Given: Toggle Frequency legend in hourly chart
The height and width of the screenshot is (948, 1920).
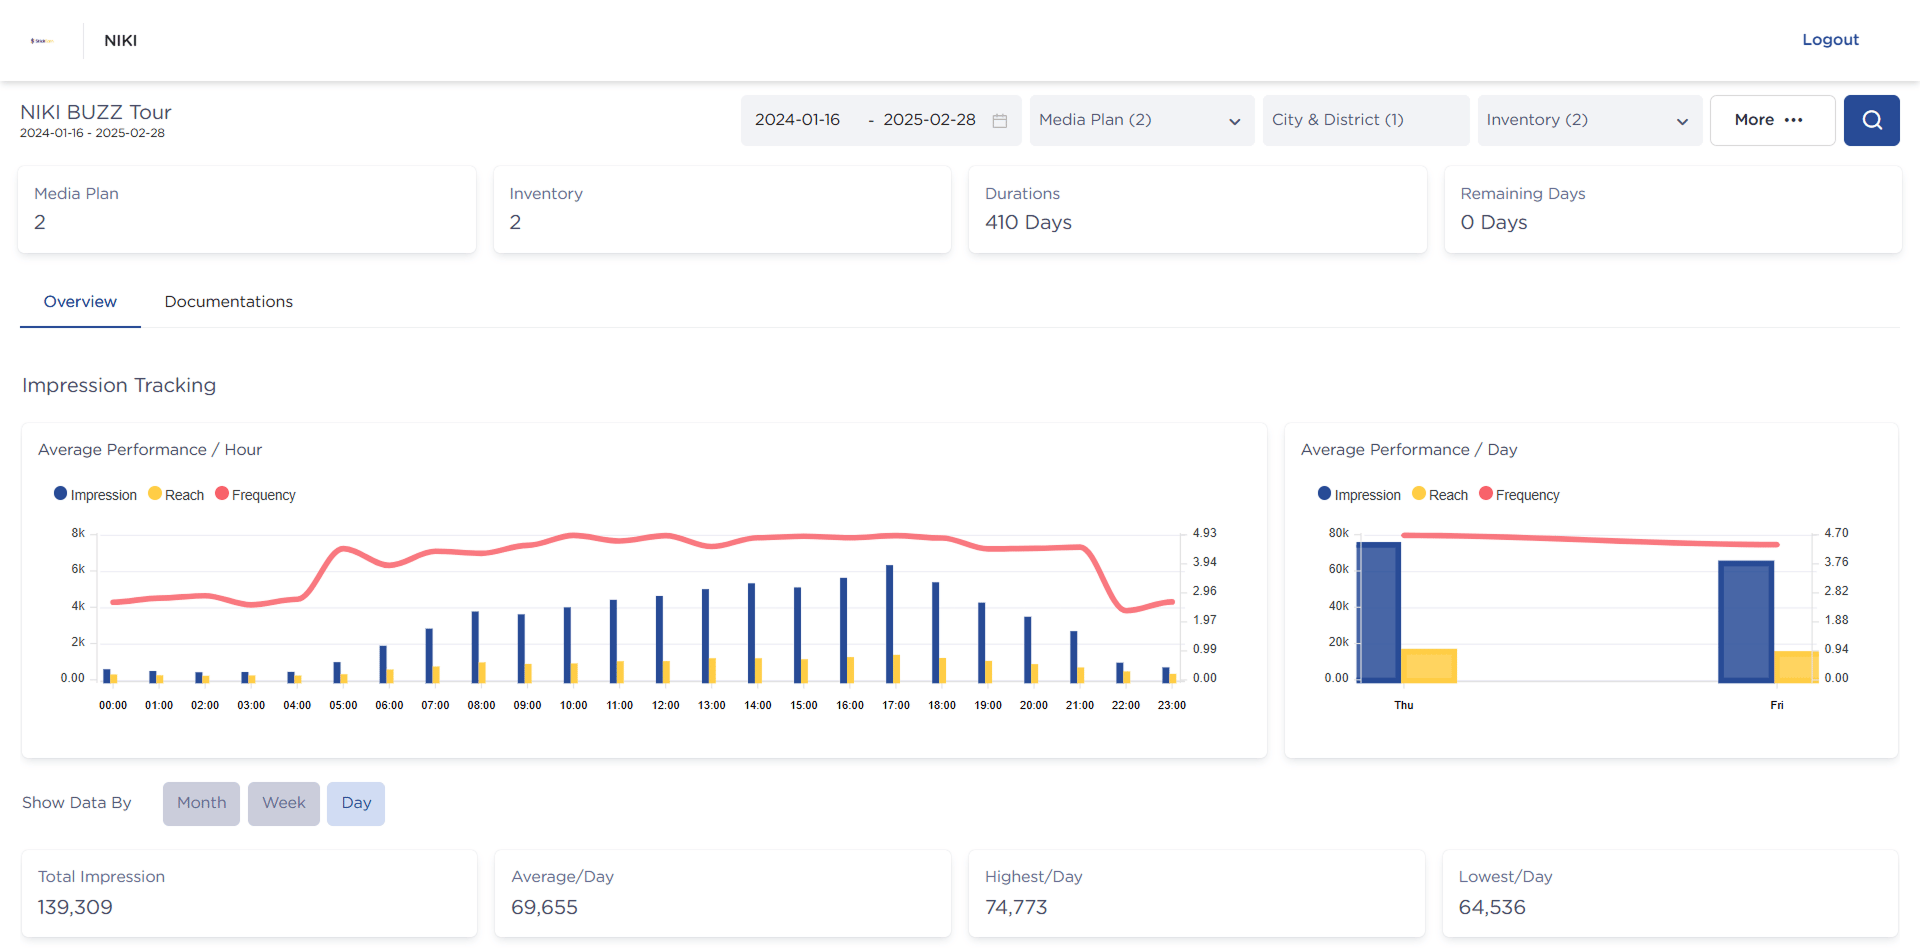Looking at the screenshot, I should pyautogui.click(x=256, y=495).
